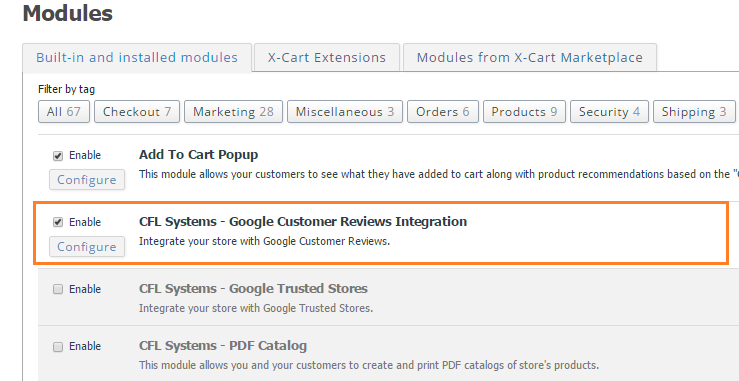Switch to the X-Cart Extensions tab
Image resolution: width=739 pixels, height=381 pixels.
coord(327,58)
